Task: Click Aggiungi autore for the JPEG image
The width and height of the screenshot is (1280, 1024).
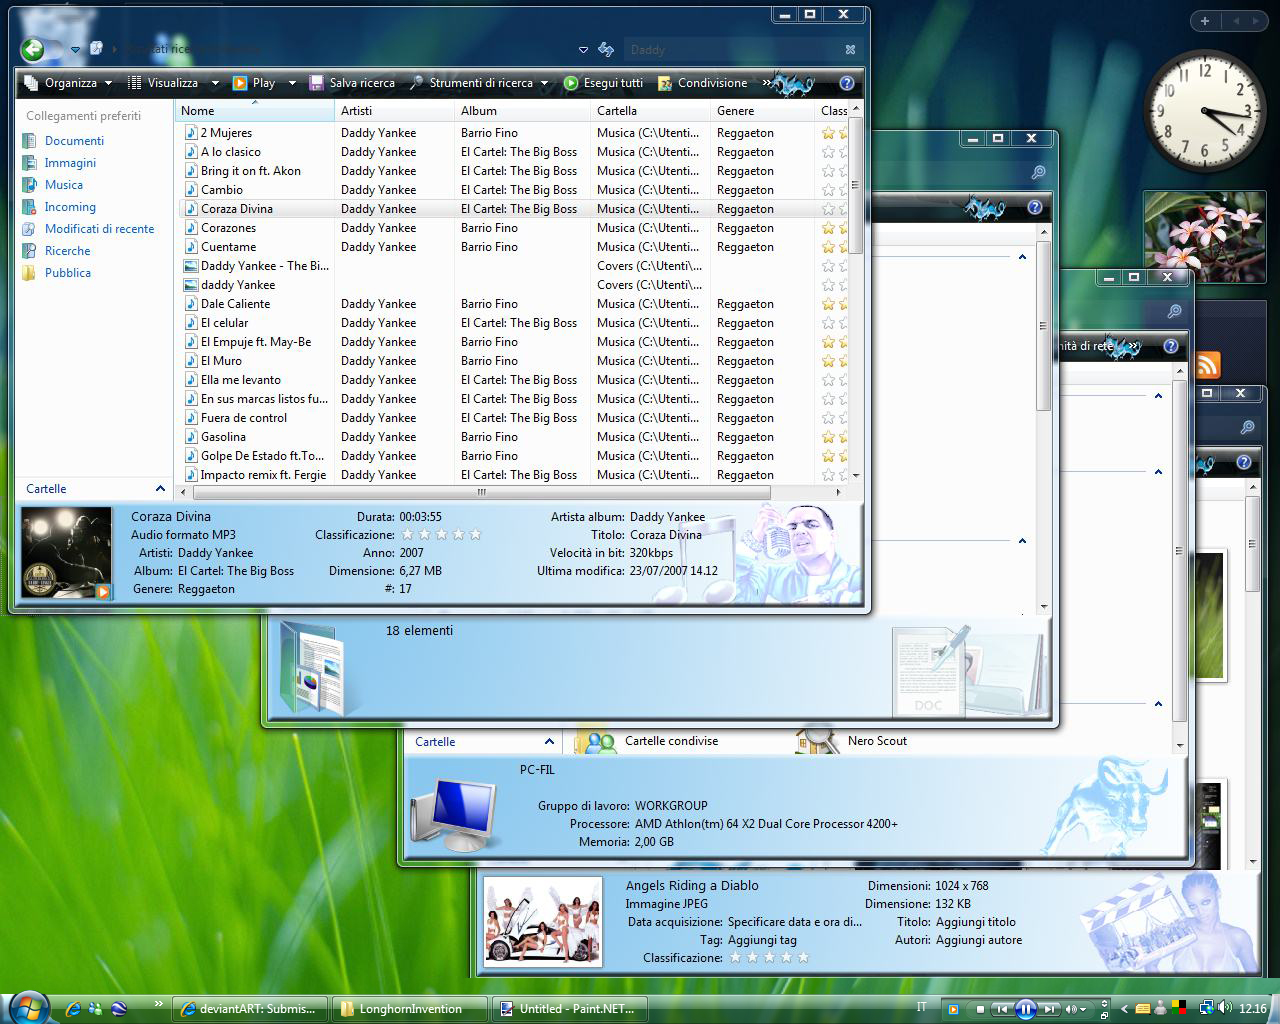Action: (x=978, y=940)
